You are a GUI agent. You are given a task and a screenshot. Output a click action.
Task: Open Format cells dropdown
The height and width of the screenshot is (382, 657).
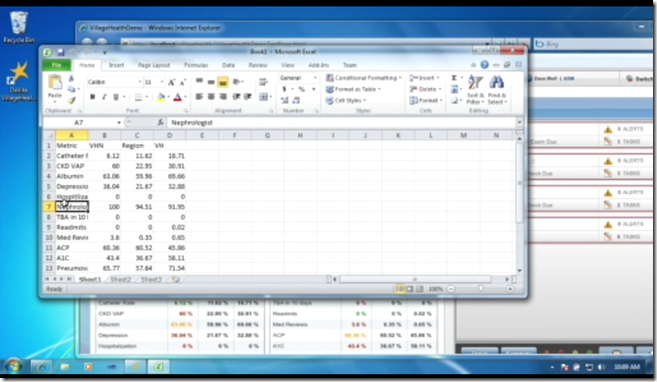[x=426, y=101]
